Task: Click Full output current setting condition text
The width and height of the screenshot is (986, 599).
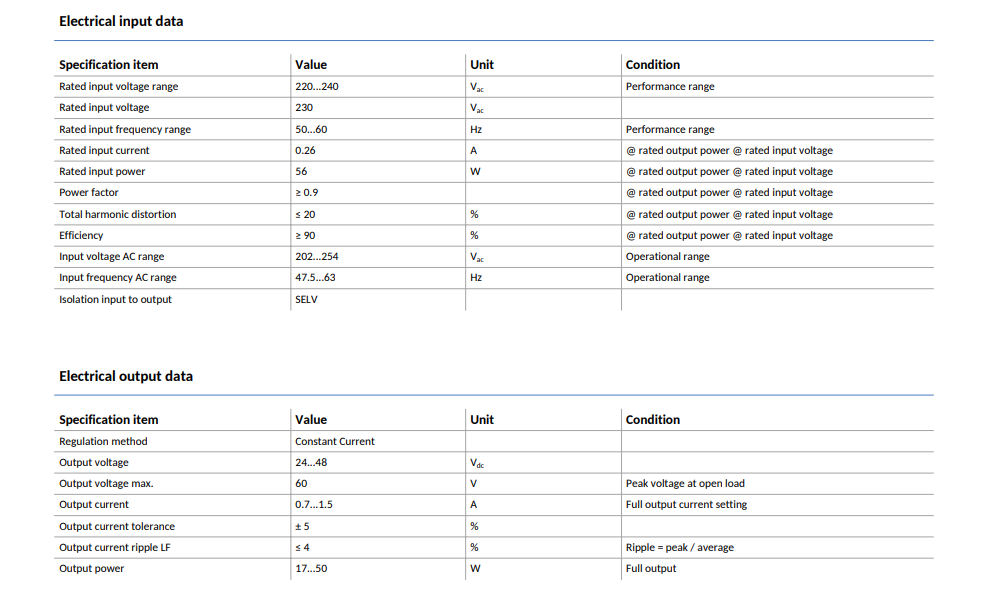Action: pos(686,505)
